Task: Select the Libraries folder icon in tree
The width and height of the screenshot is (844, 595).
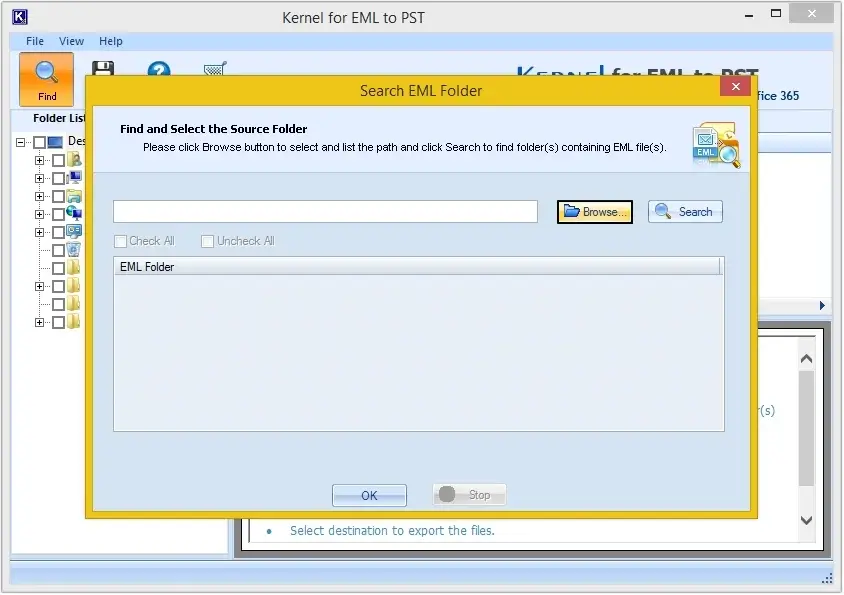Action: (x=74, y=196)
